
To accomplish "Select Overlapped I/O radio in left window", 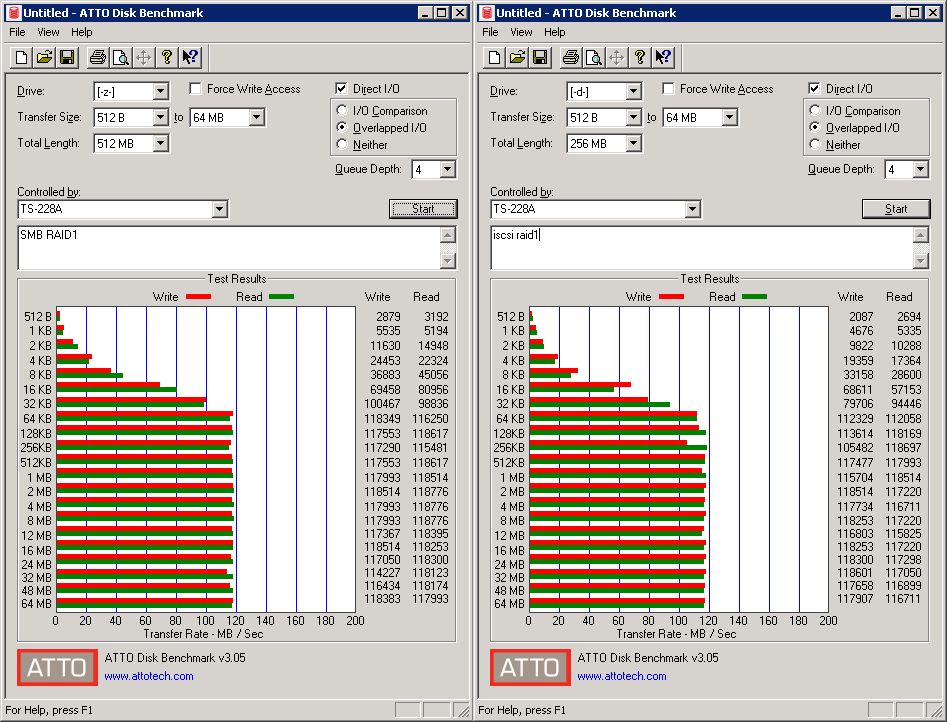I will [342, 127].
